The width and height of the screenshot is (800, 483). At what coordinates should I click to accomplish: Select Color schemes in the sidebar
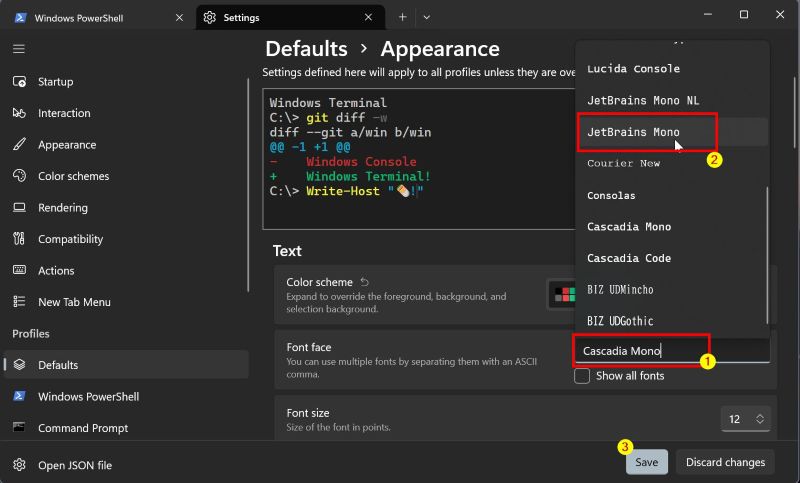73,176
